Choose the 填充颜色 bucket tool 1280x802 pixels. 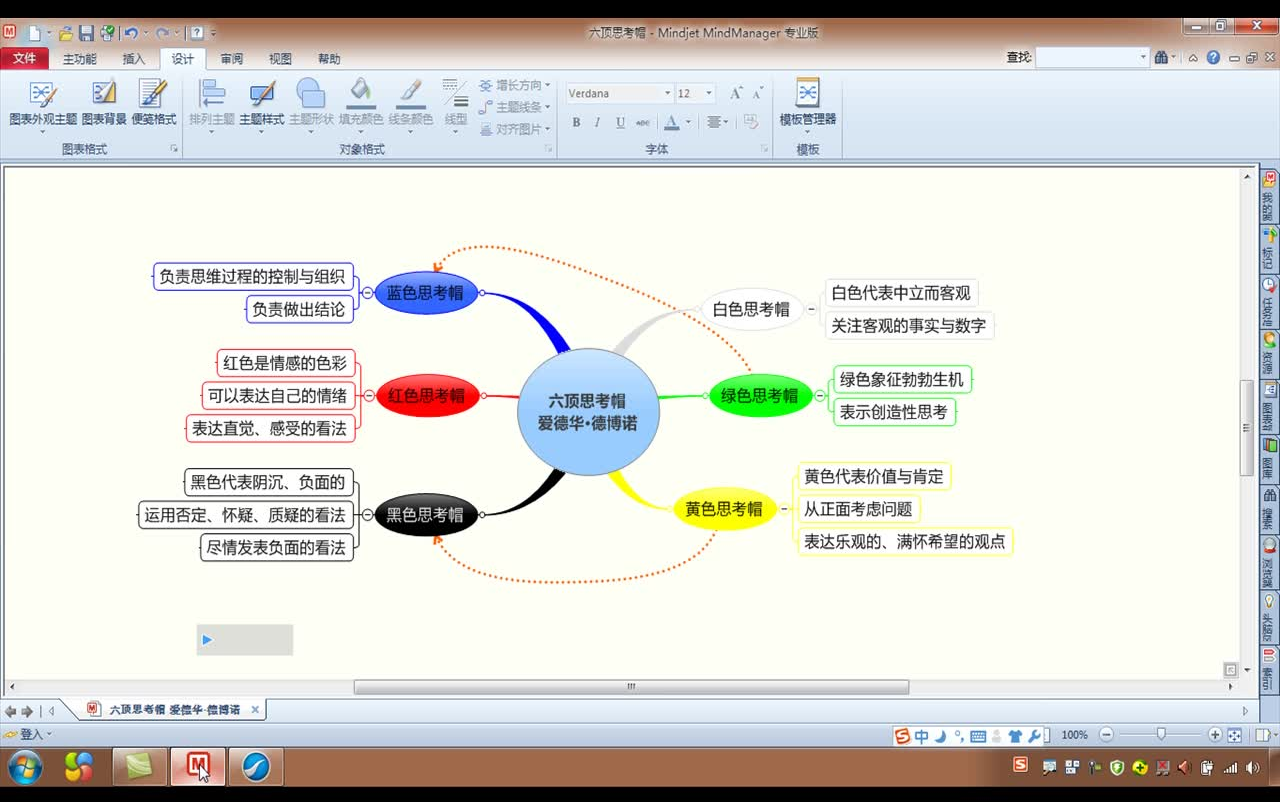362,103
